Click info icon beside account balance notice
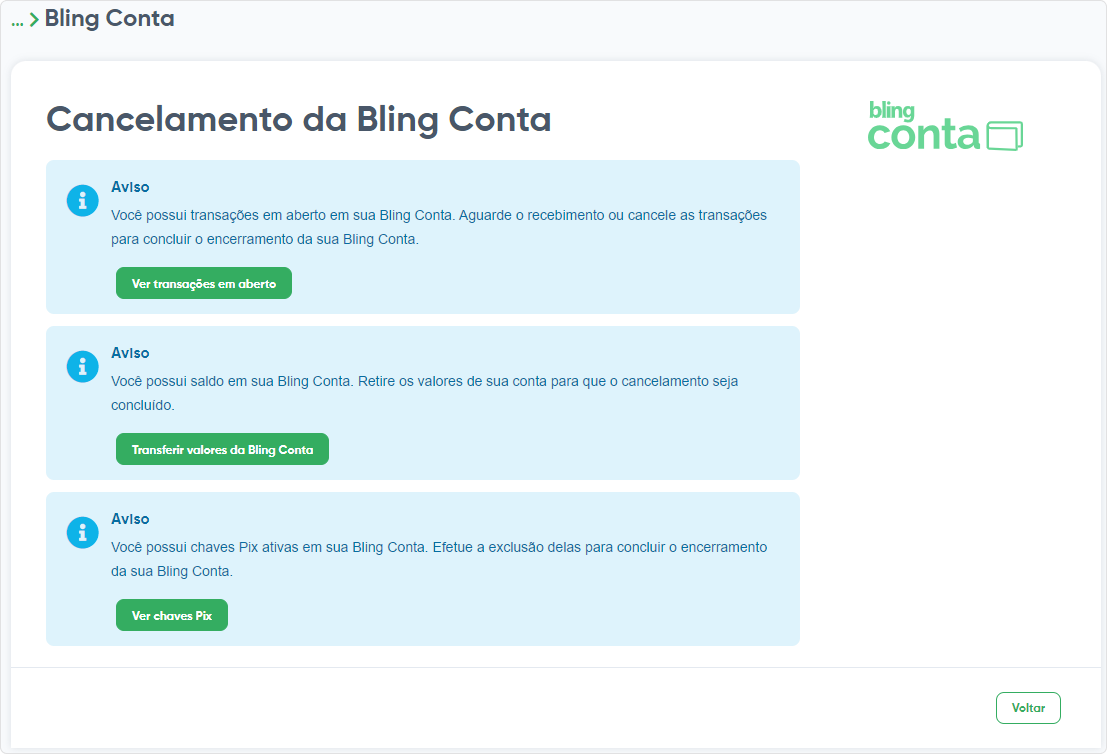The height and width of the screenshot is (754, 1107). tap(83, 367)
